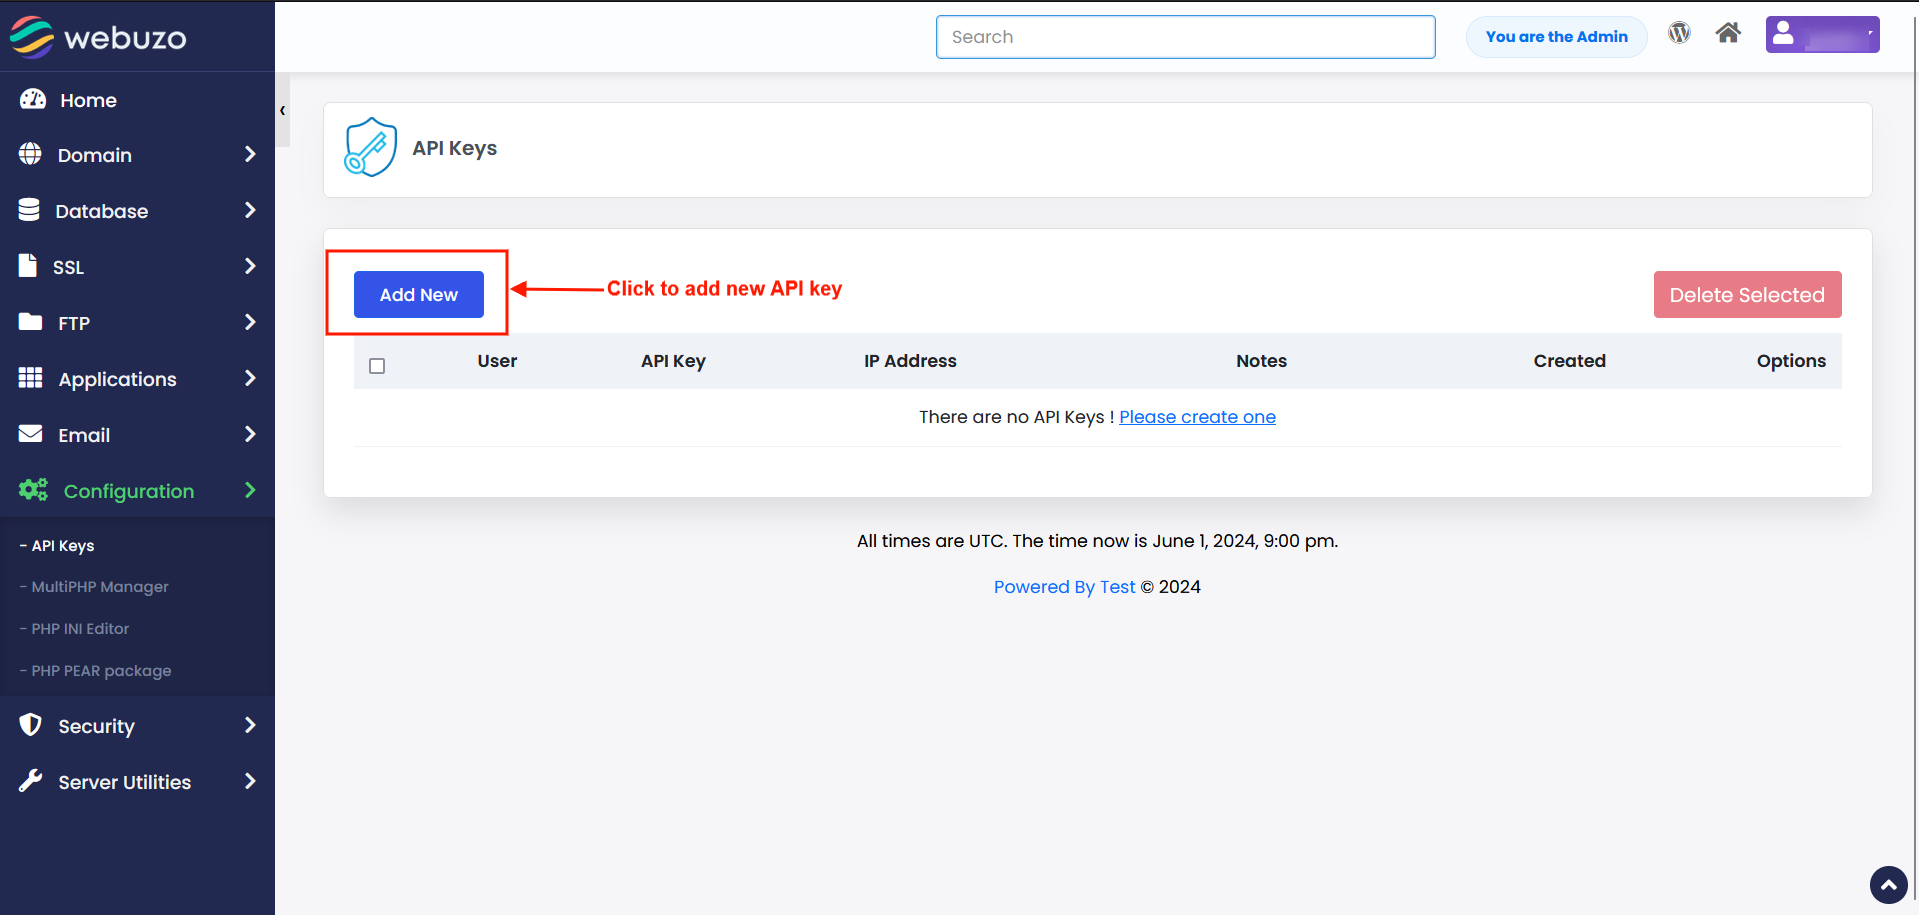Follow the Please create one link

click(x=1197, y=417)
